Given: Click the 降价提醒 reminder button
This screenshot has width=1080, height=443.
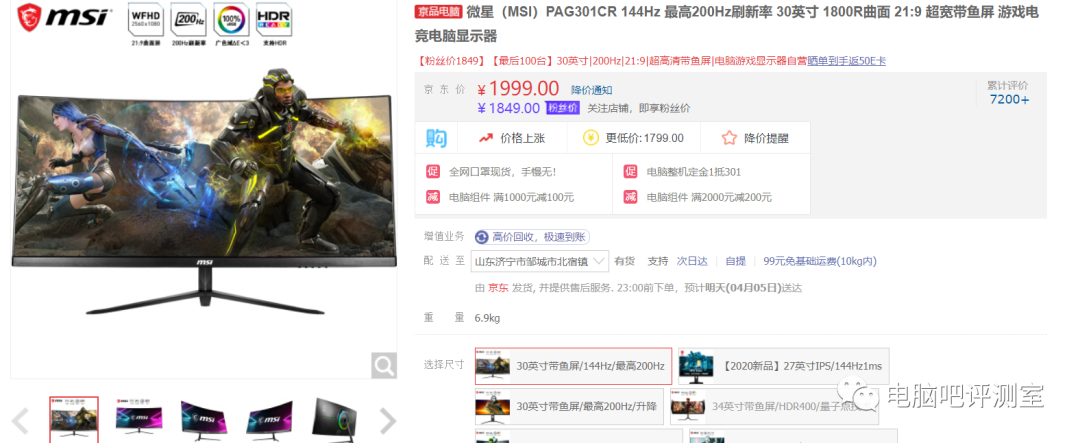Looking at the screenshot, I should pyautogui.click(x=755, y=138).
